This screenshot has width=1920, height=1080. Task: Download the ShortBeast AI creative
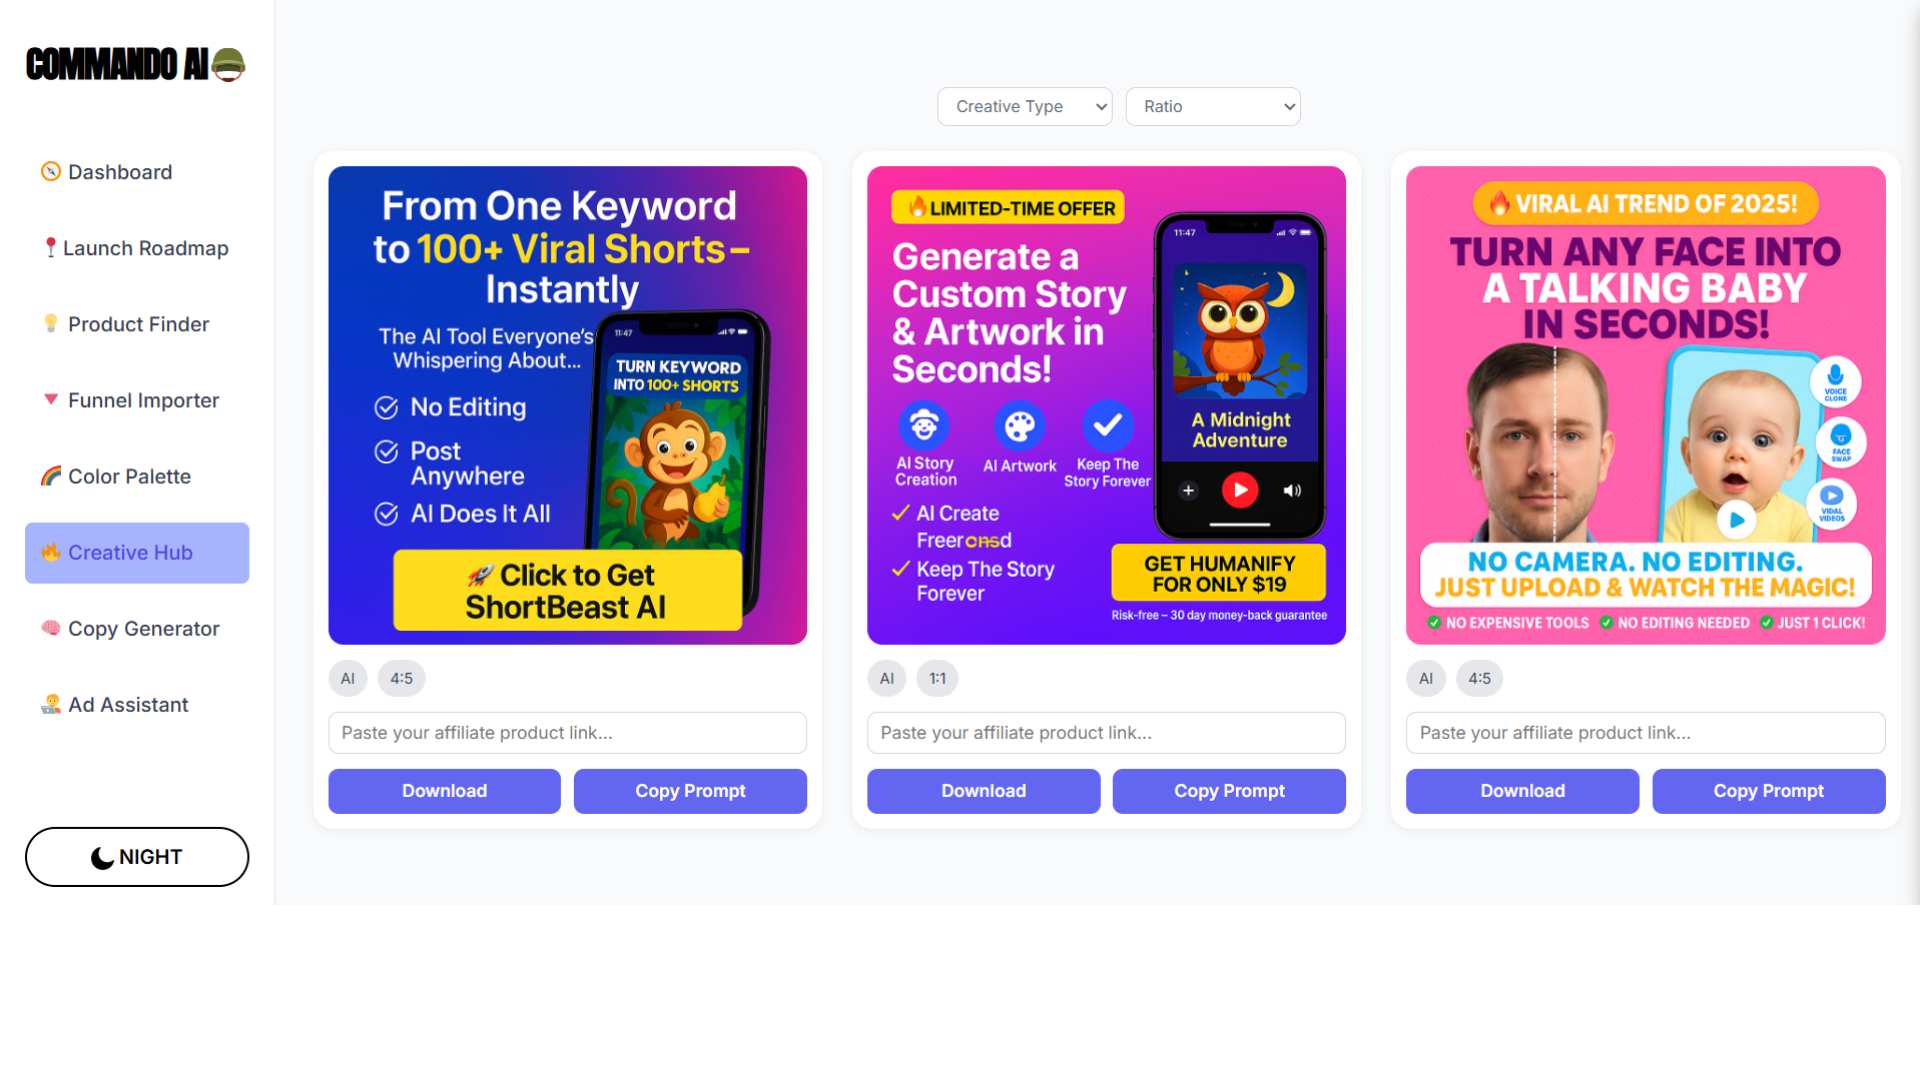pyautogui.click(x=444, y=791)
